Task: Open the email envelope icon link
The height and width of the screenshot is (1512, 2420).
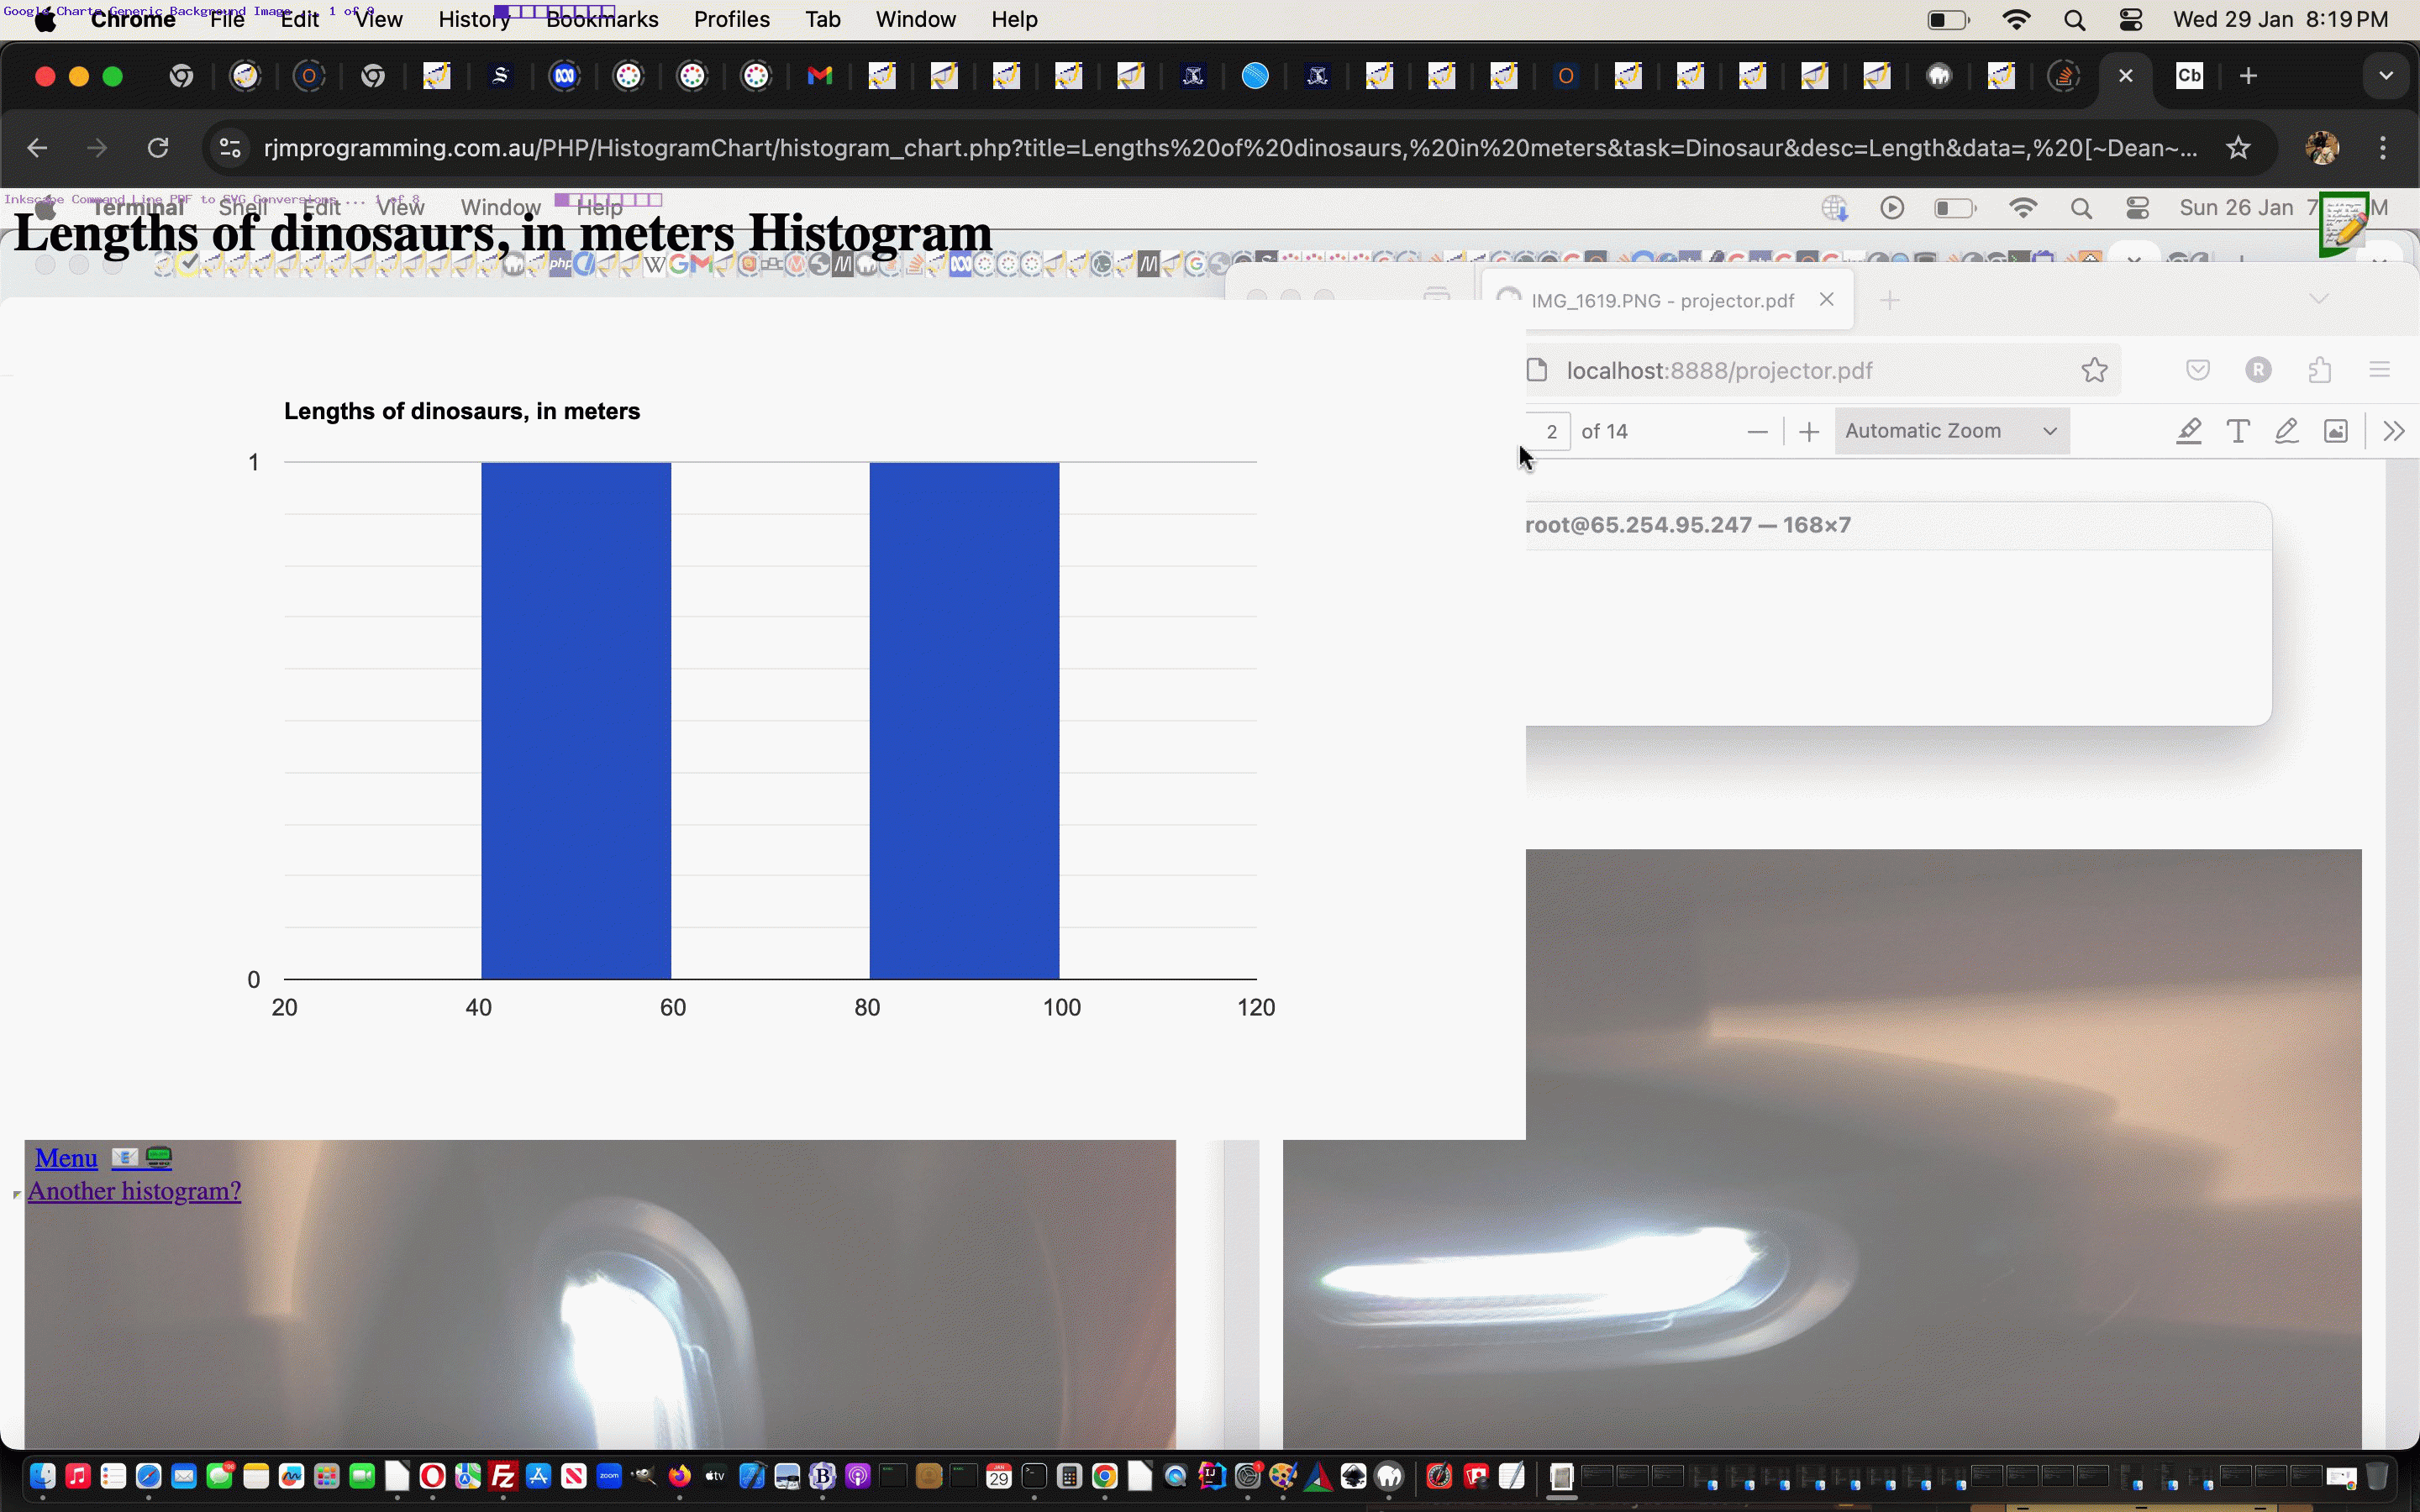Action: click(125, 1158)
